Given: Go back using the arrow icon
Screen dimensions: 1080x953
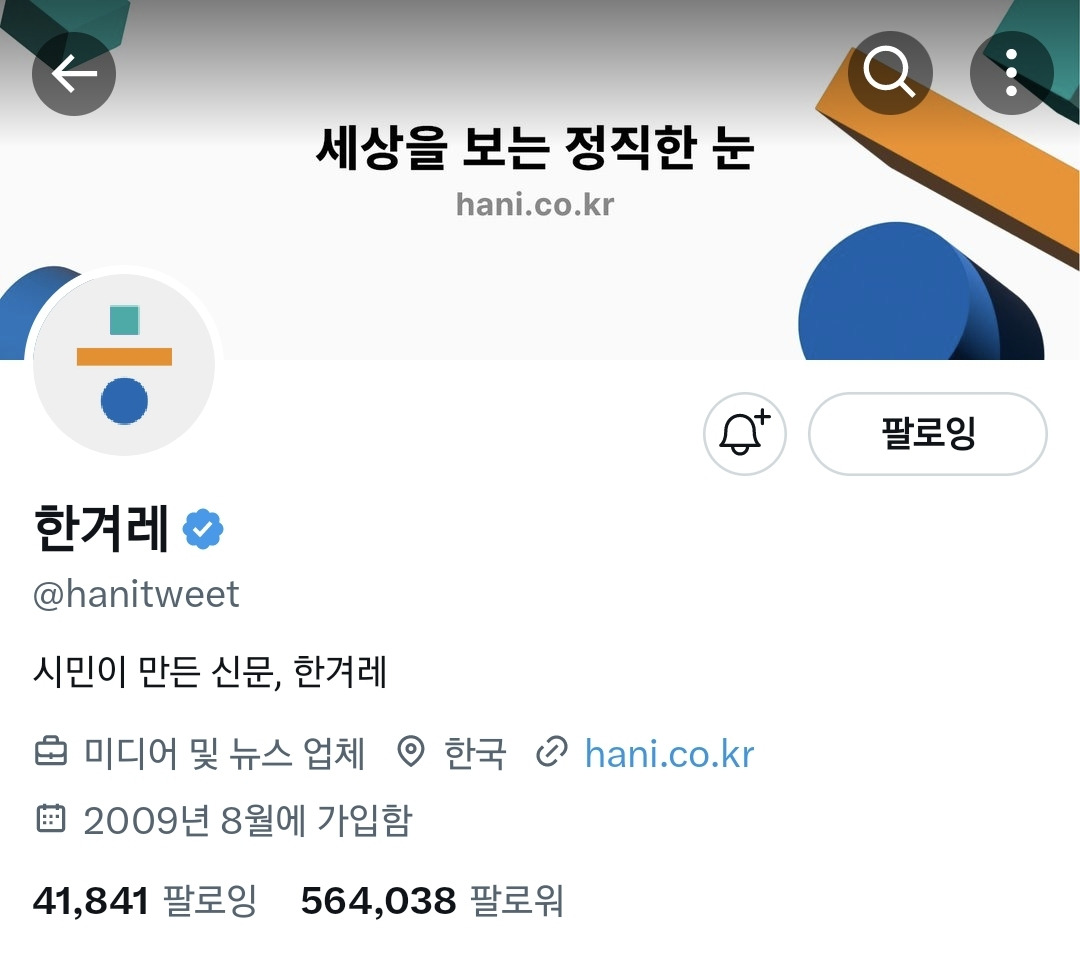Looking at the screenshot, I should pyautogui.click(x=74, y=74).
